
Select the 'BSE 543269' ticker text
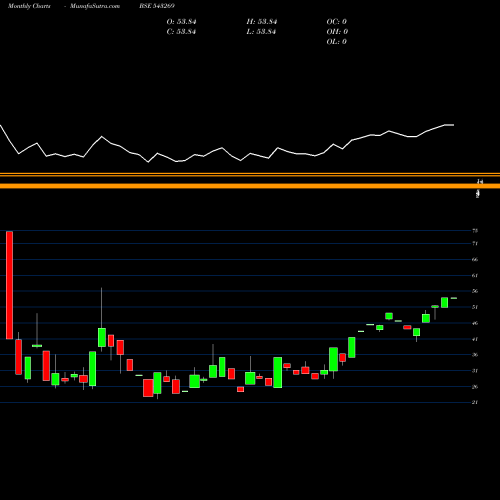157,6
